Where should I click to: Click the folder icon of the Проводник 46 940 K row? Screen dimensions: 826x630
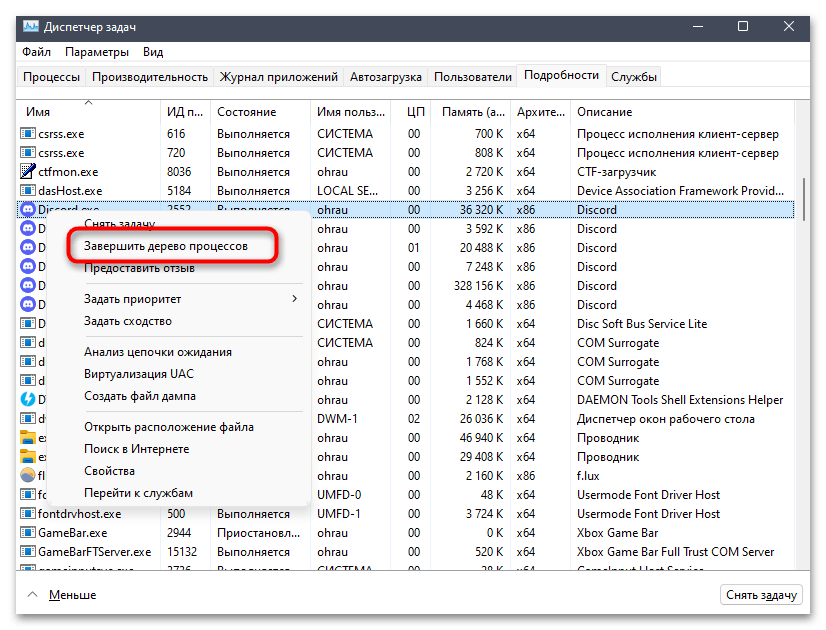click(27, 438)
